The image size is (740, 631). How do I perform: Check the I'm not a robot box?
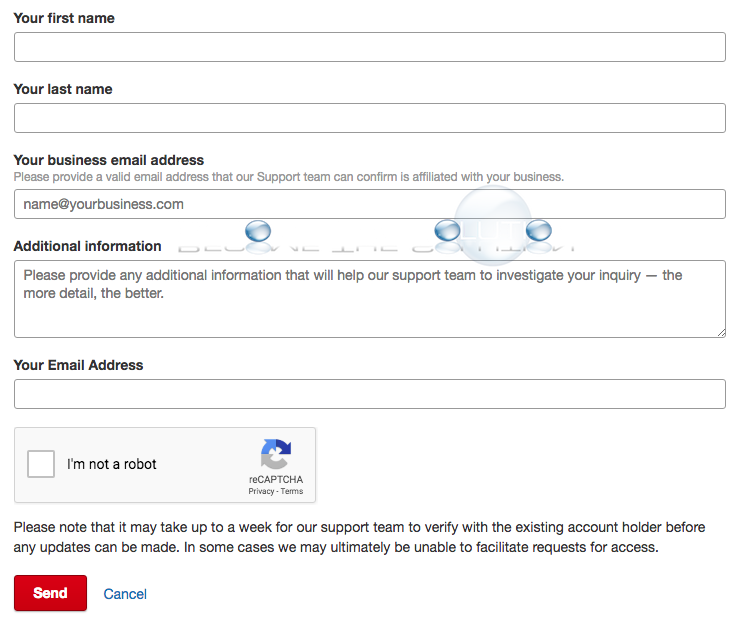[x=41, y=464]
